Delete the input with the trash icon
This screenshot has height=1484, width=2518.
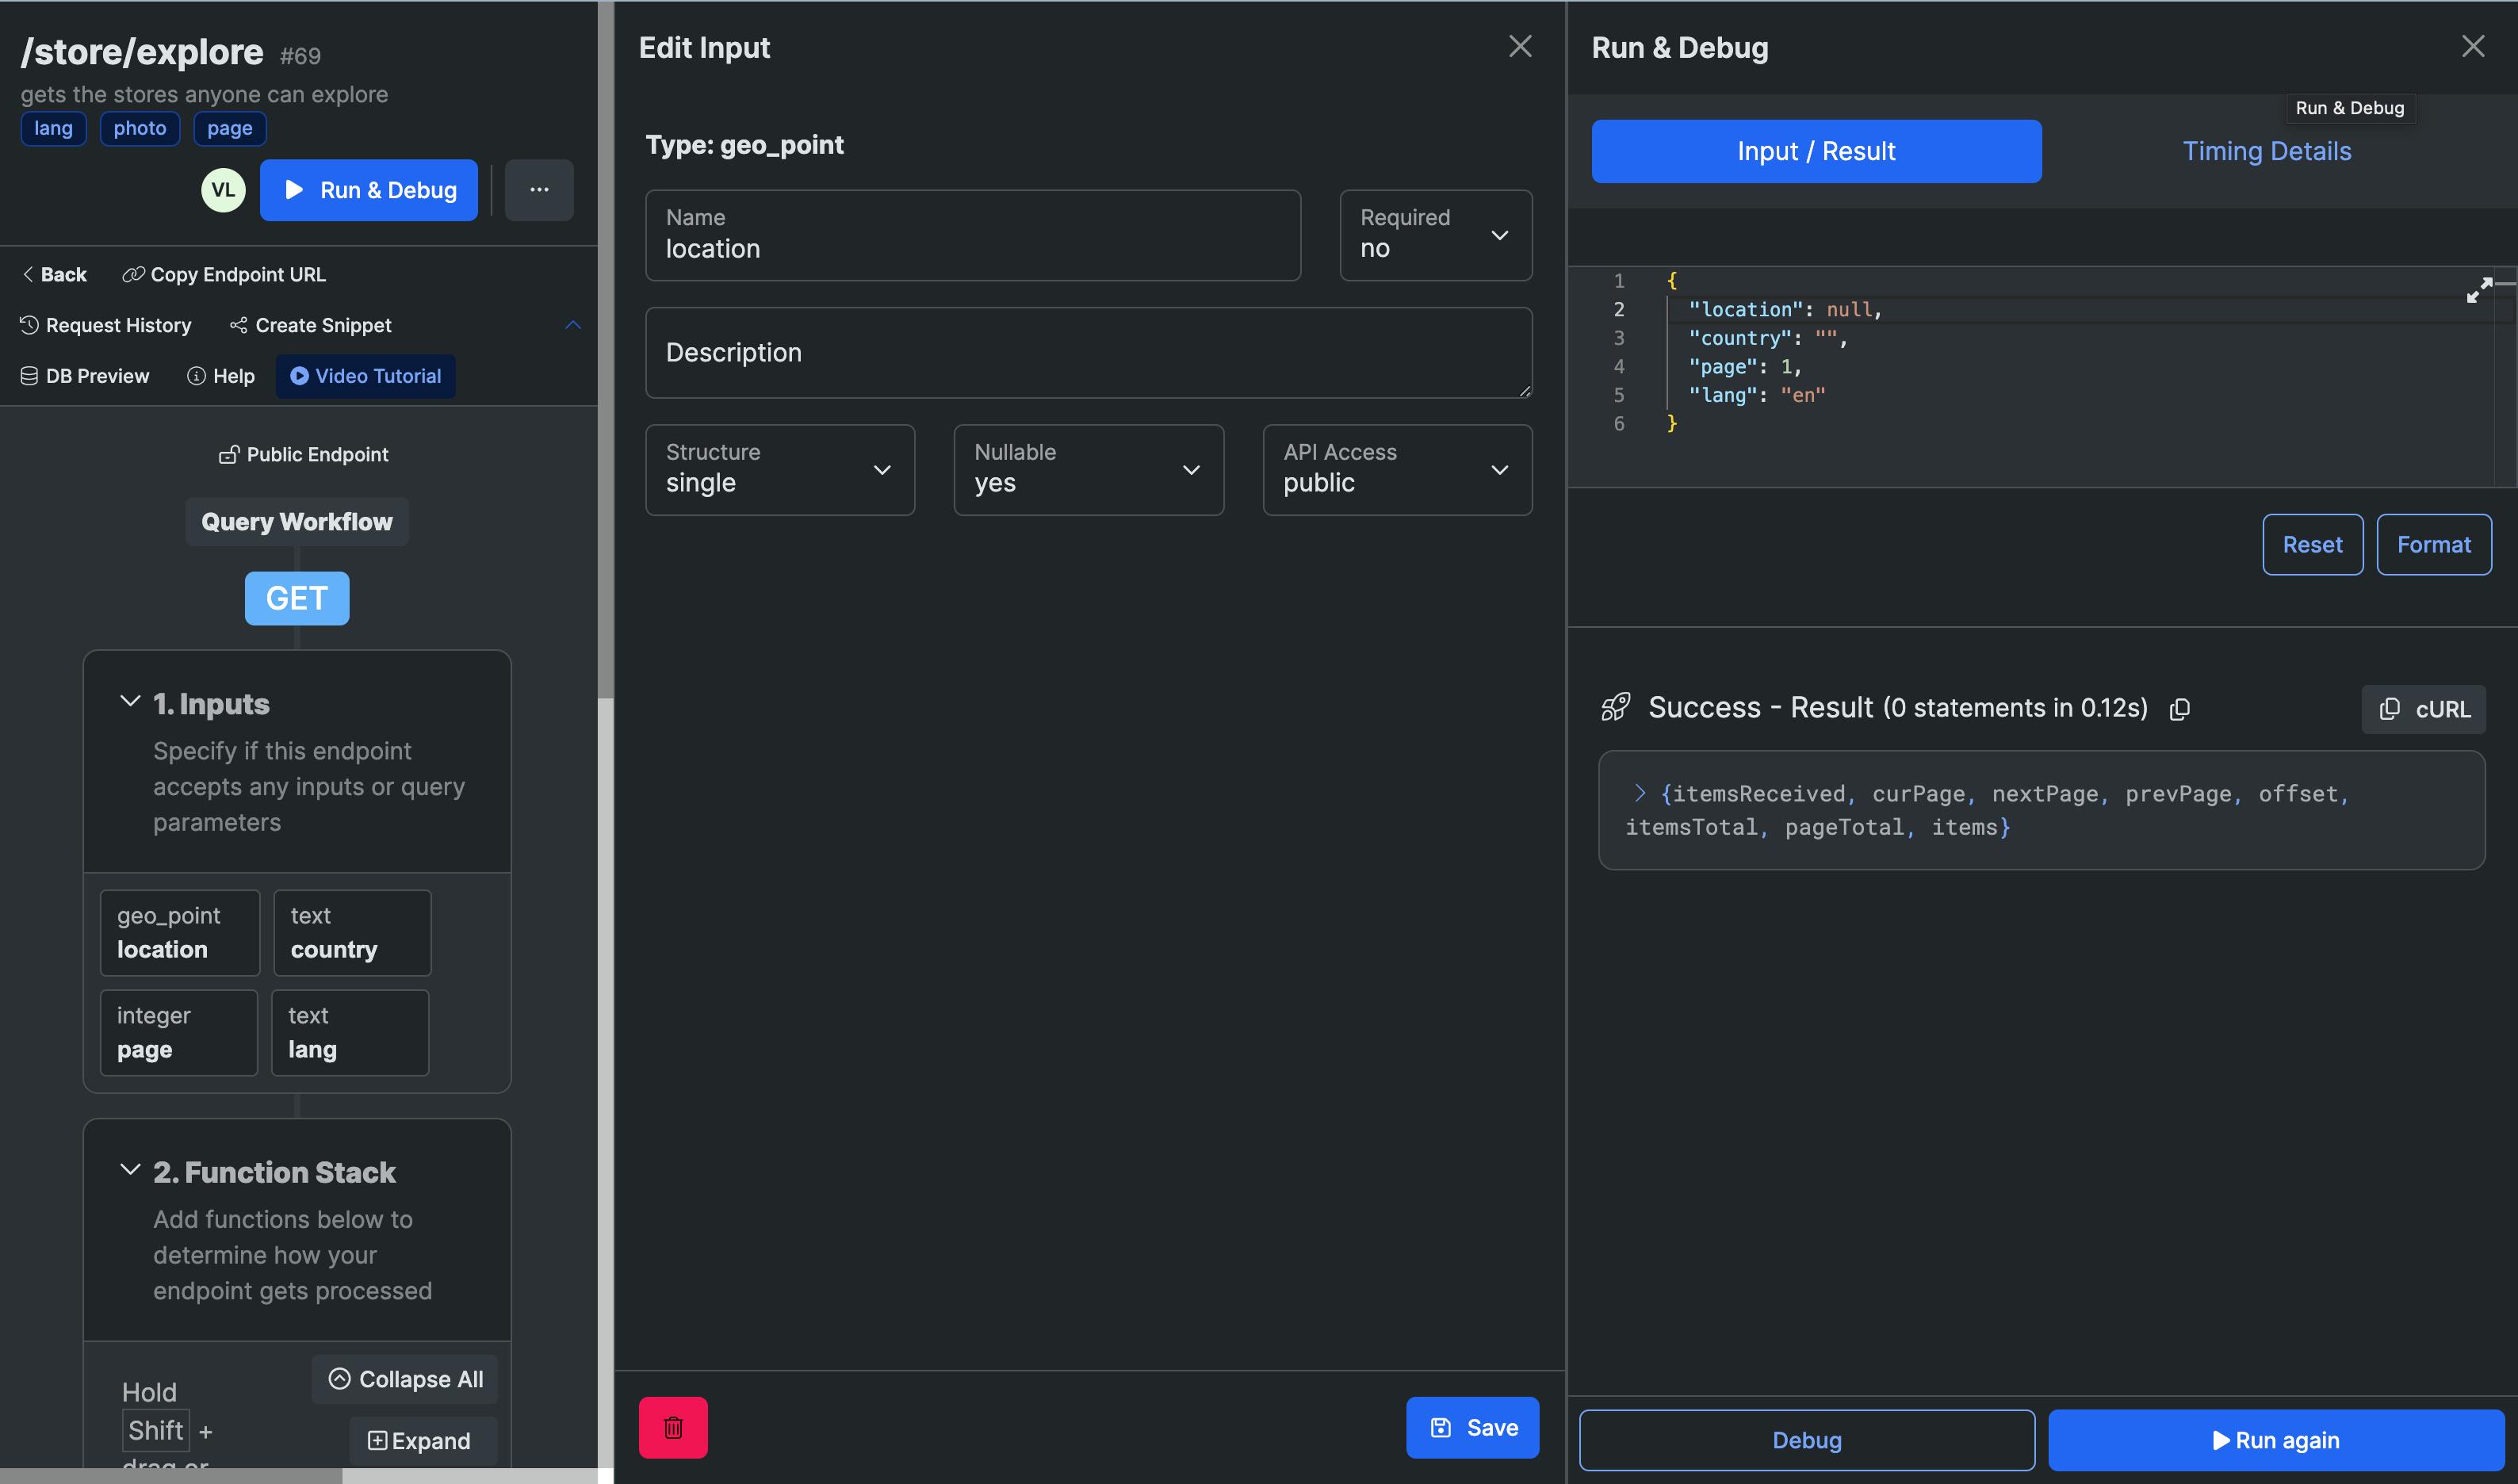click(673, 1428)
